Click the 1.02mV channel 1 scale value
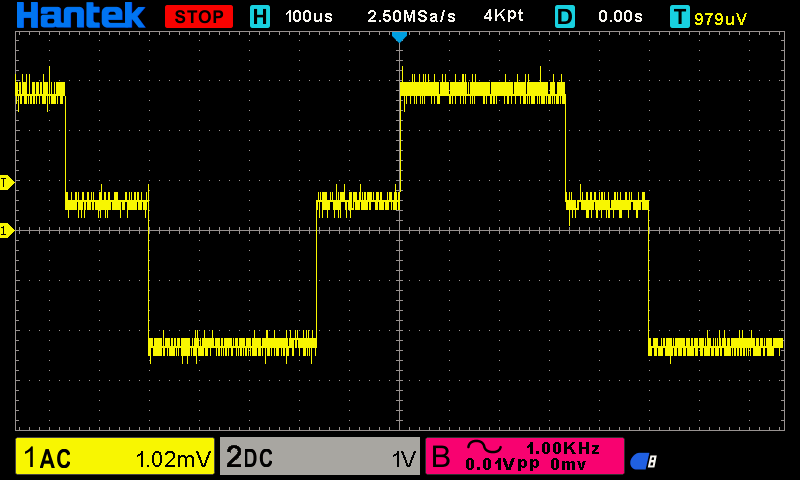 [x=173, y=459]
